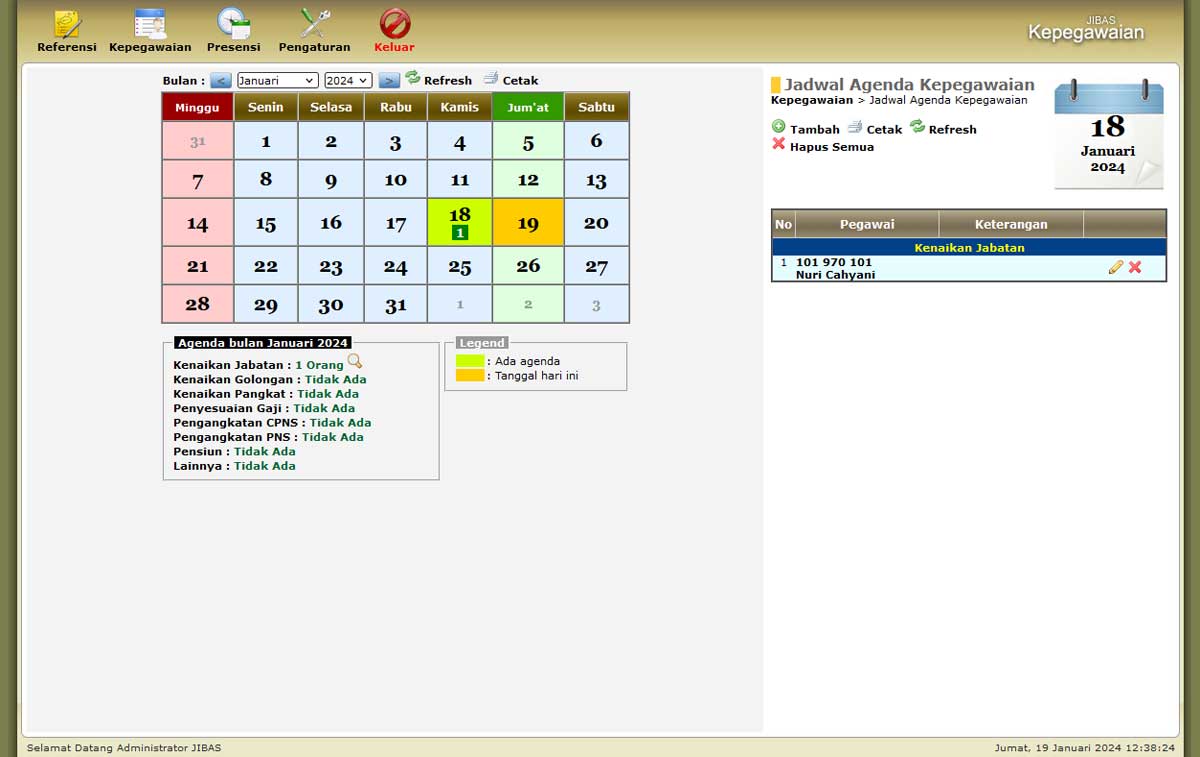
Task: Click employee name Nuri Cahyani
Action: pos(836,275)
